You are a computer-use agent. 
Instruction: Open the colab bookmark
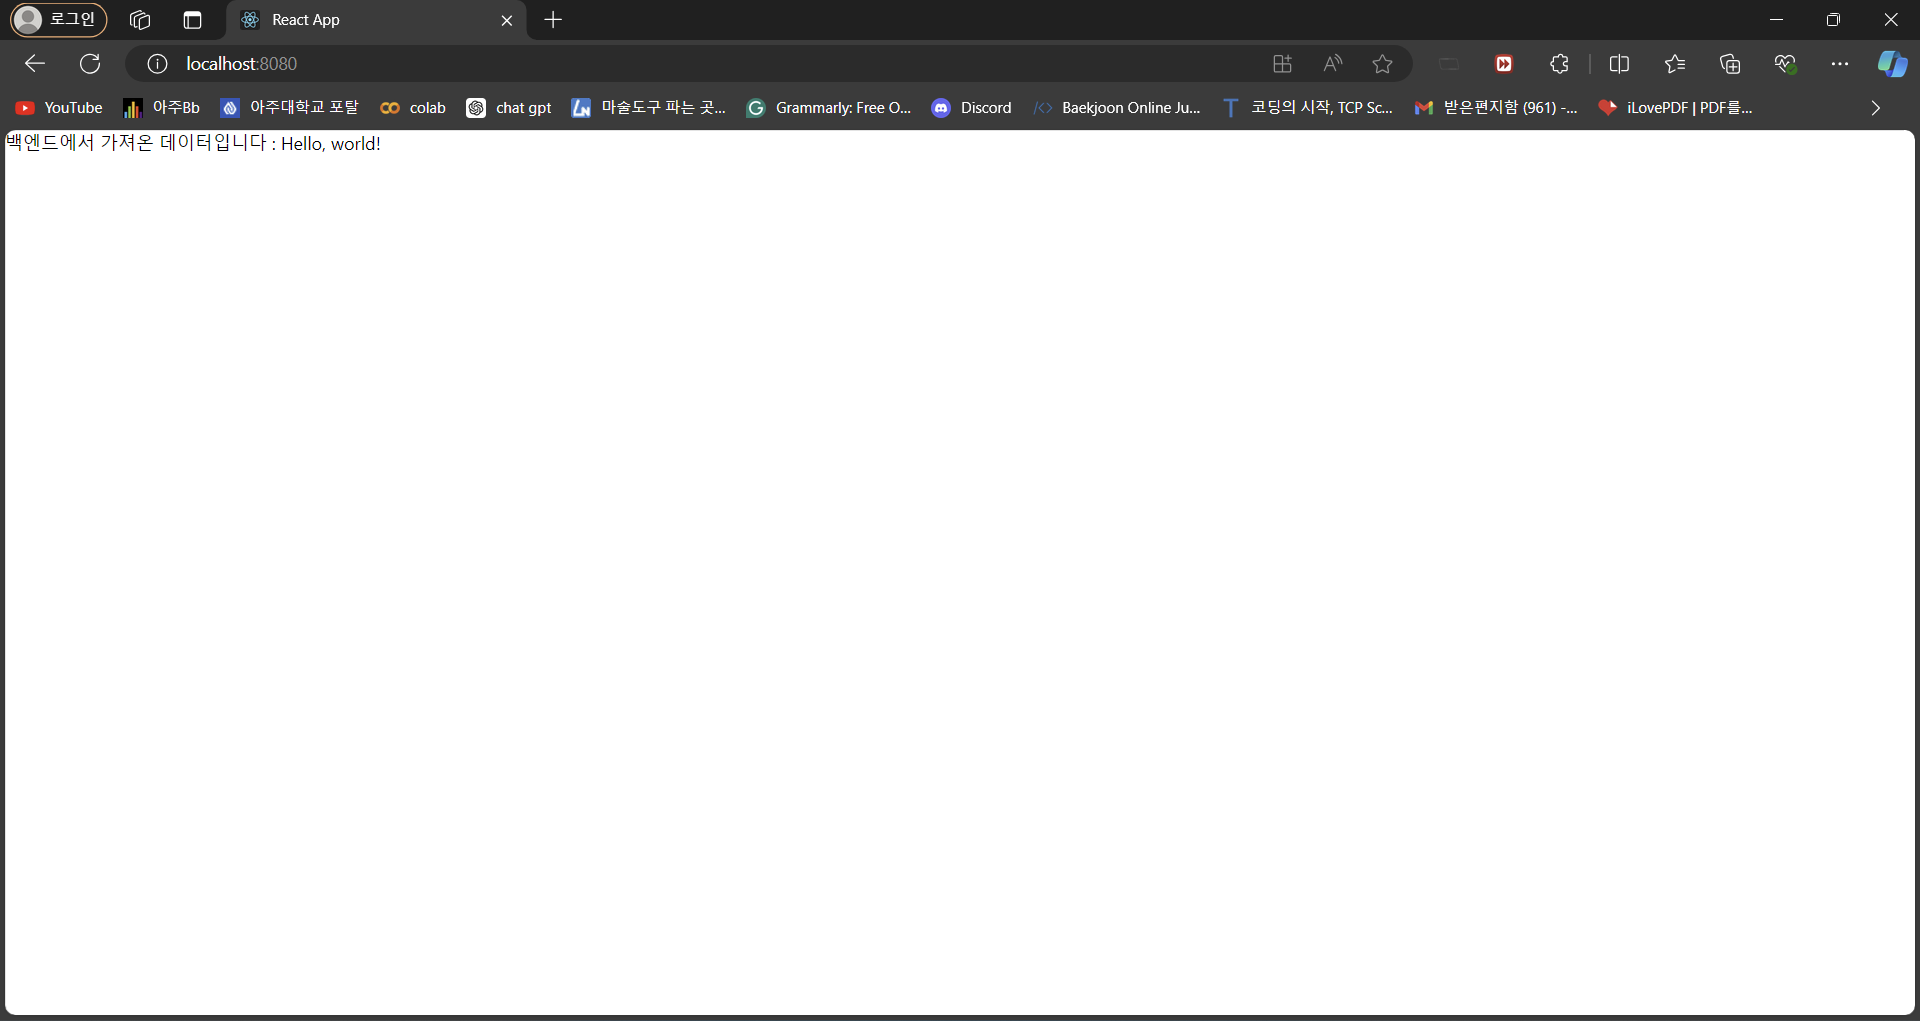coord(413,108)
